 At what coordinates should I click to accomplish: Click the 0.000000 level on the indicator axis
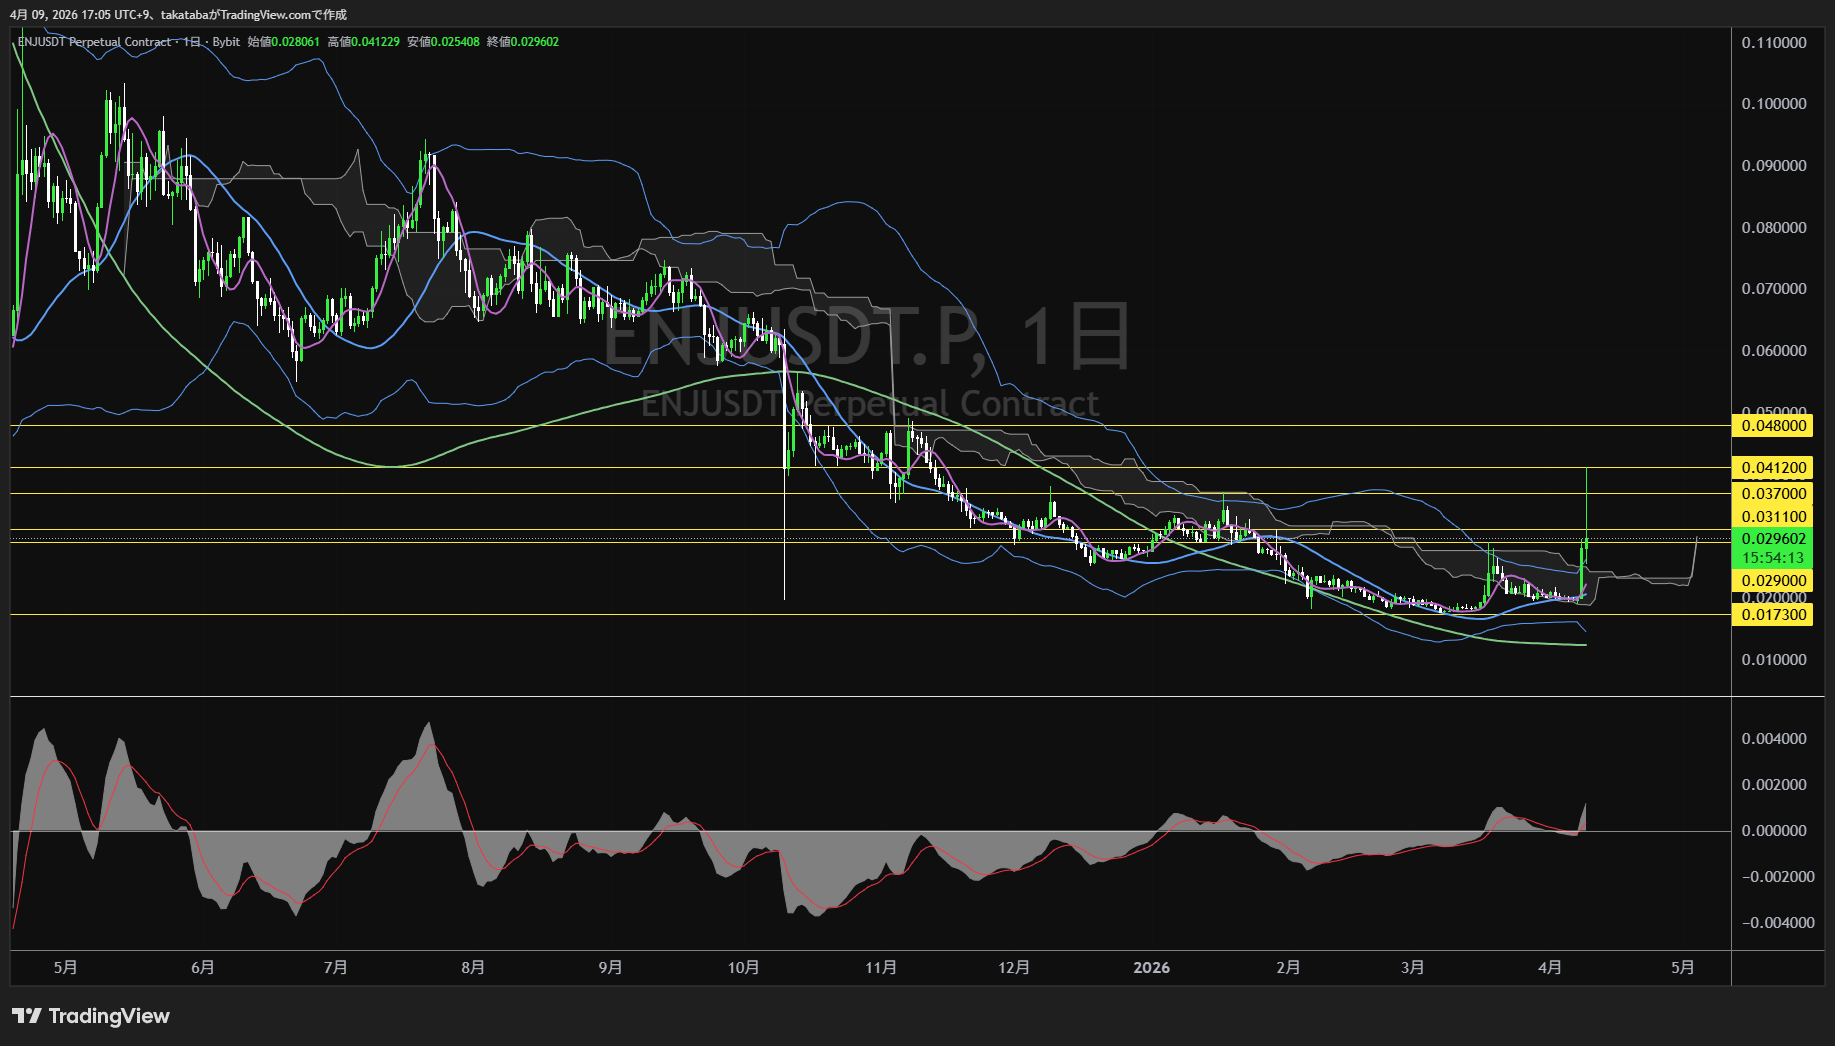[1773, 831]
